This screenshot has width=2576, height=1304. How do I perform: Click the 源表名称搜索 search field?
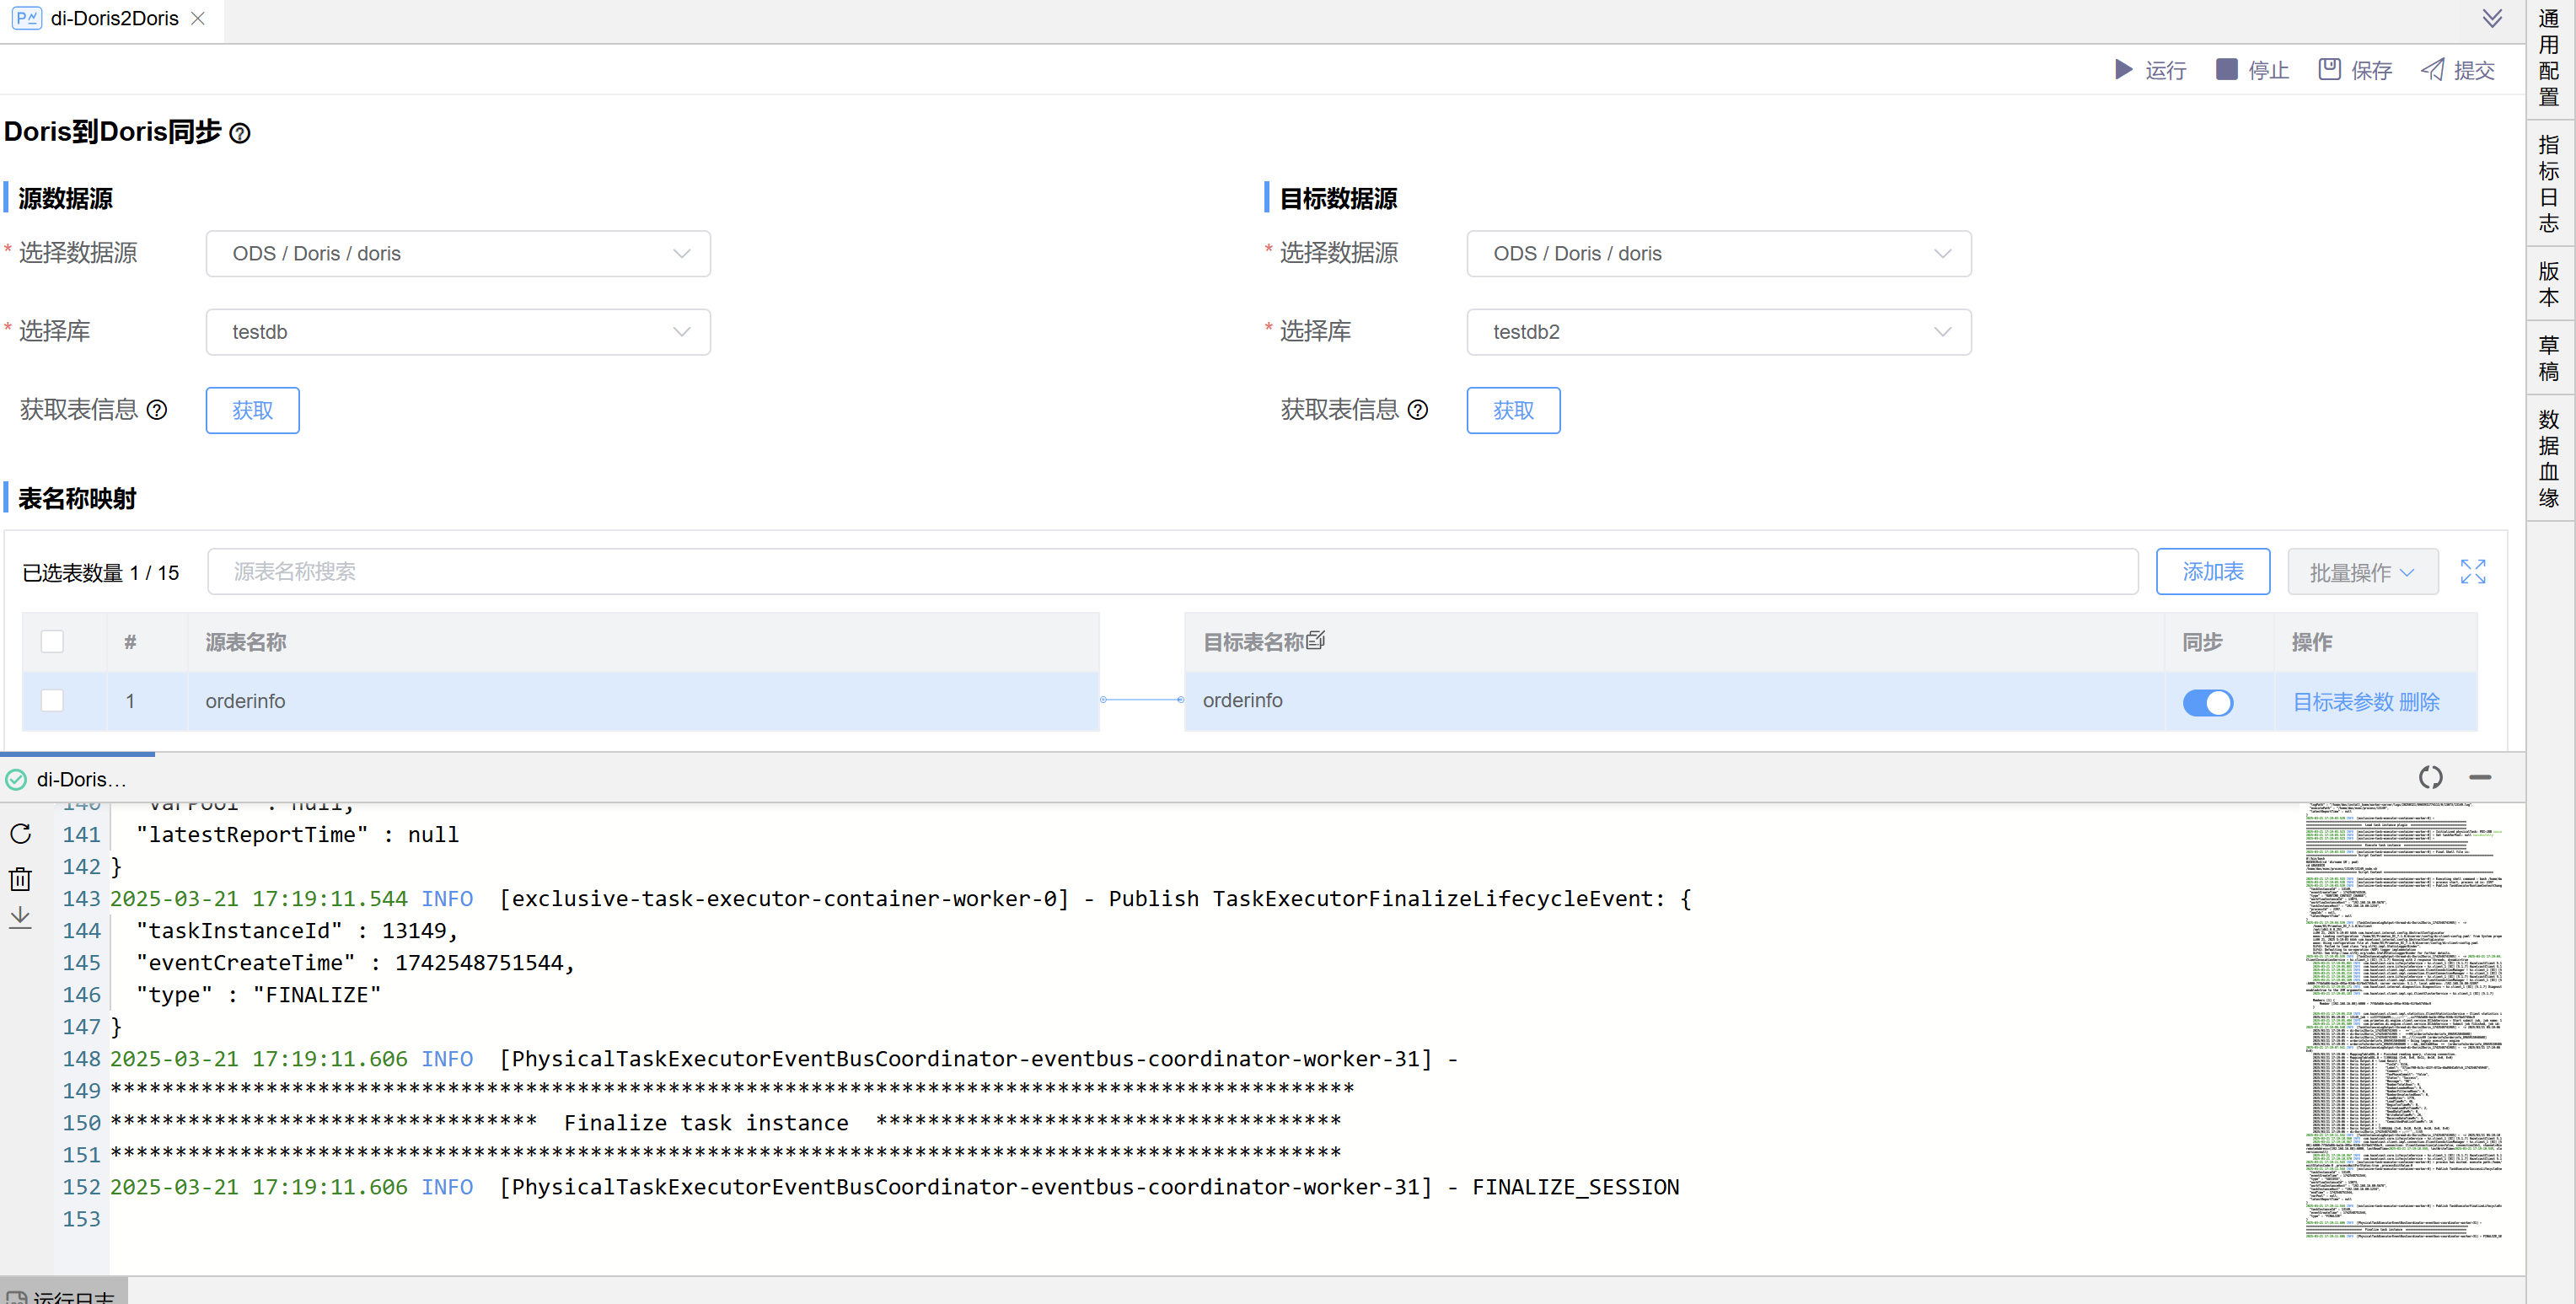coord(1172,572)
